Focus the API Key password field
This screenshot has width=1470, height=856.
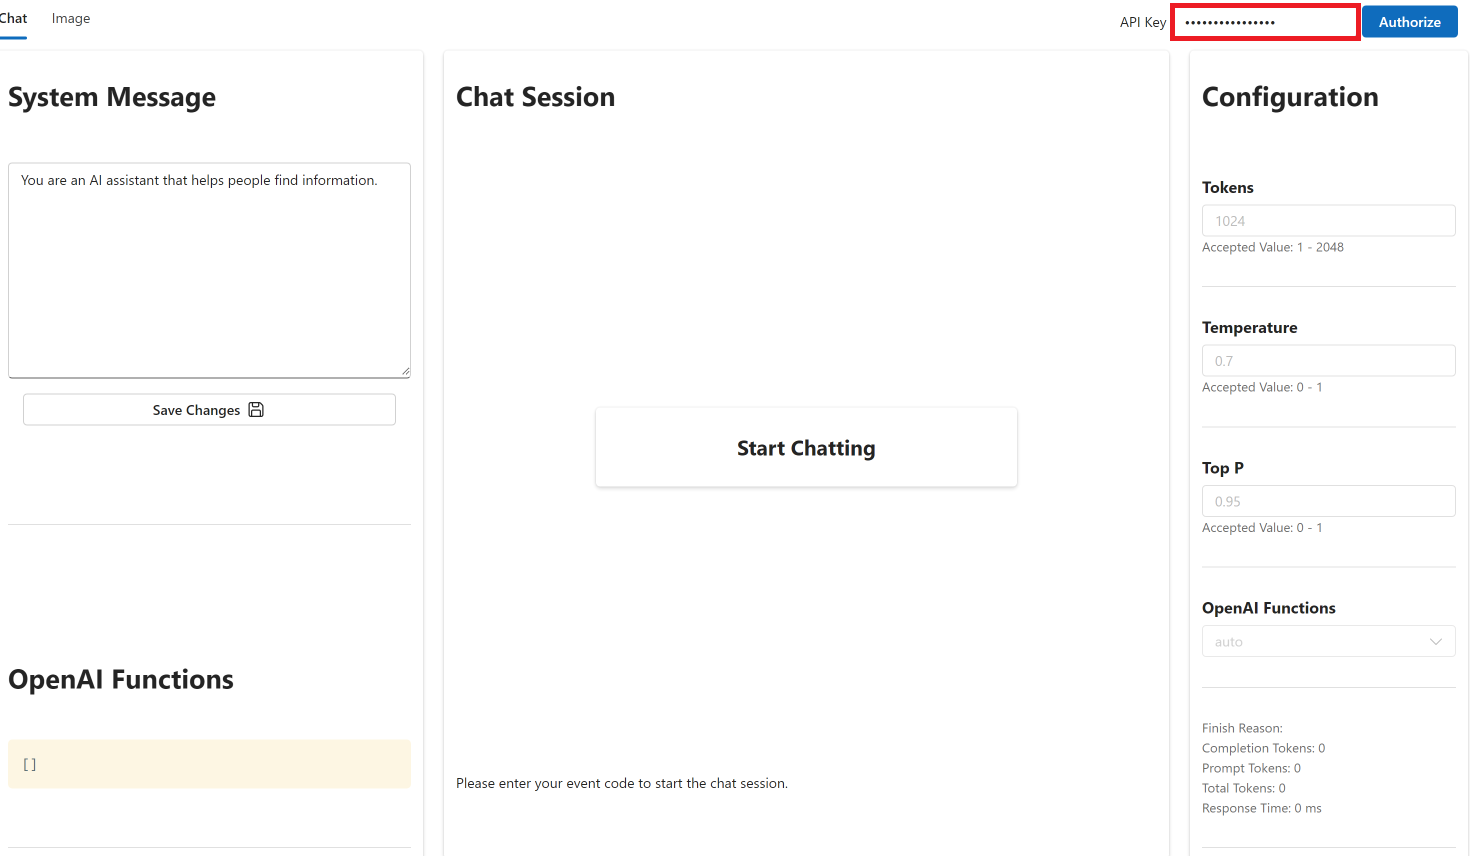[1265, 22]
